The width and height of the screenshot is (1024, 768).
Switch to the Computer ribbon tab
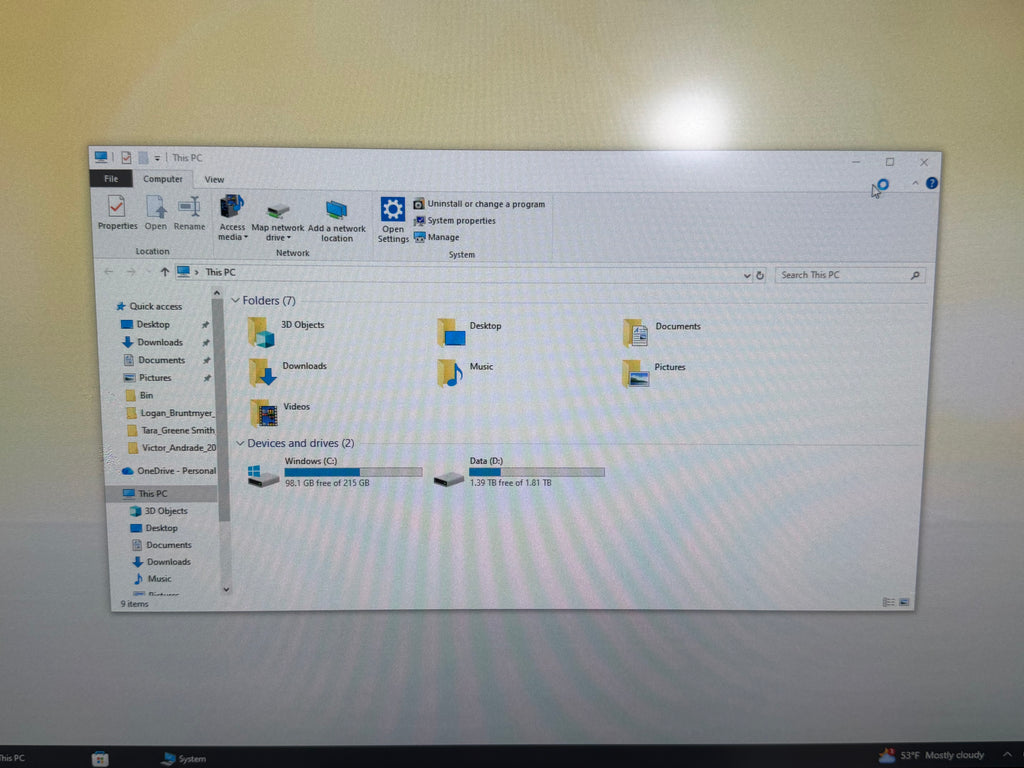pyautogui.click(x=163, y=179)
